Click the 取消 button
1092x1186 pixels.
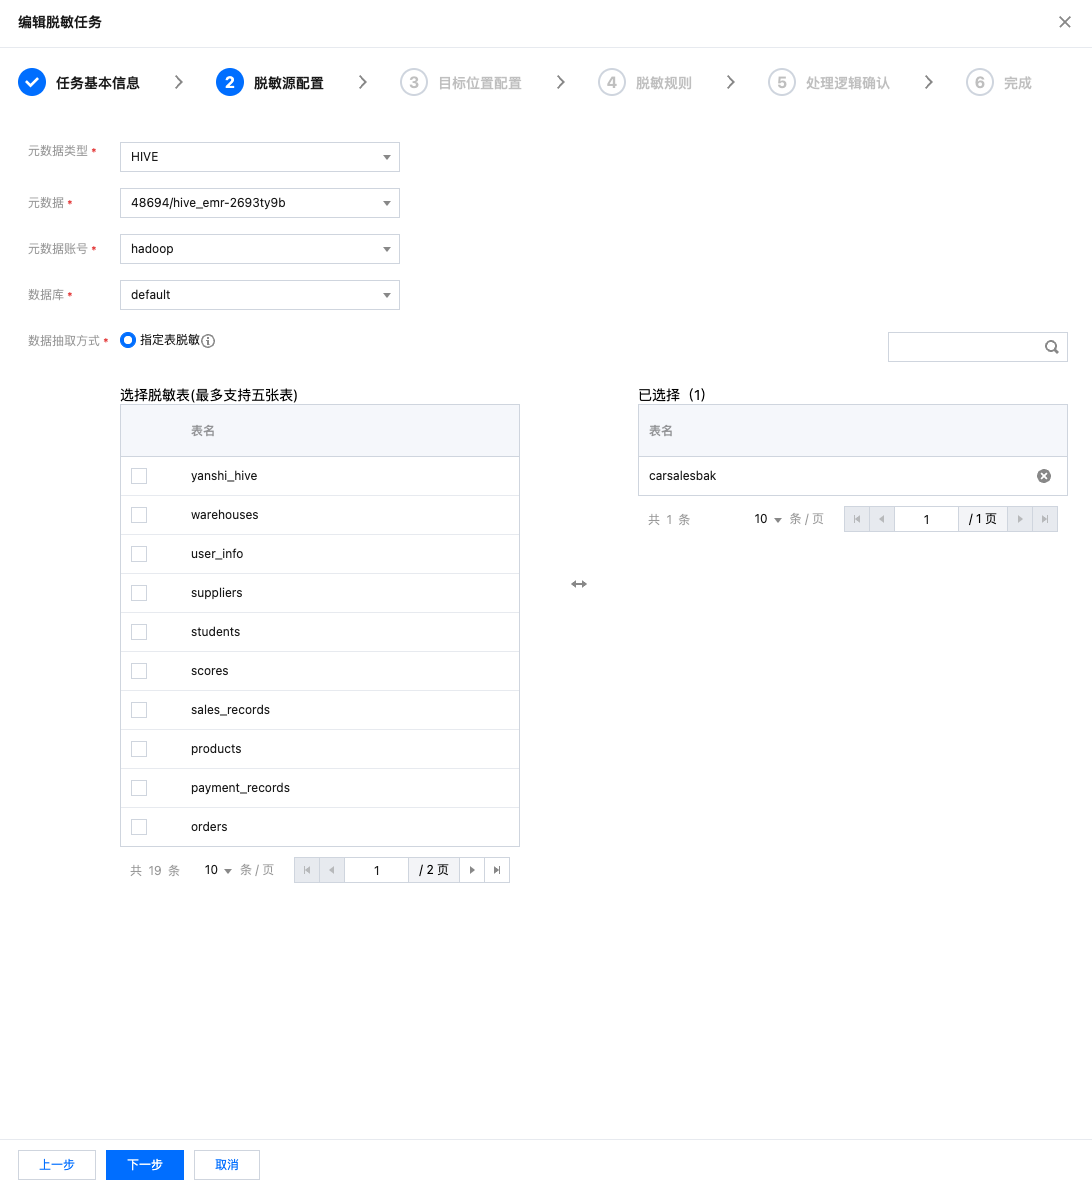(227, 1165)
